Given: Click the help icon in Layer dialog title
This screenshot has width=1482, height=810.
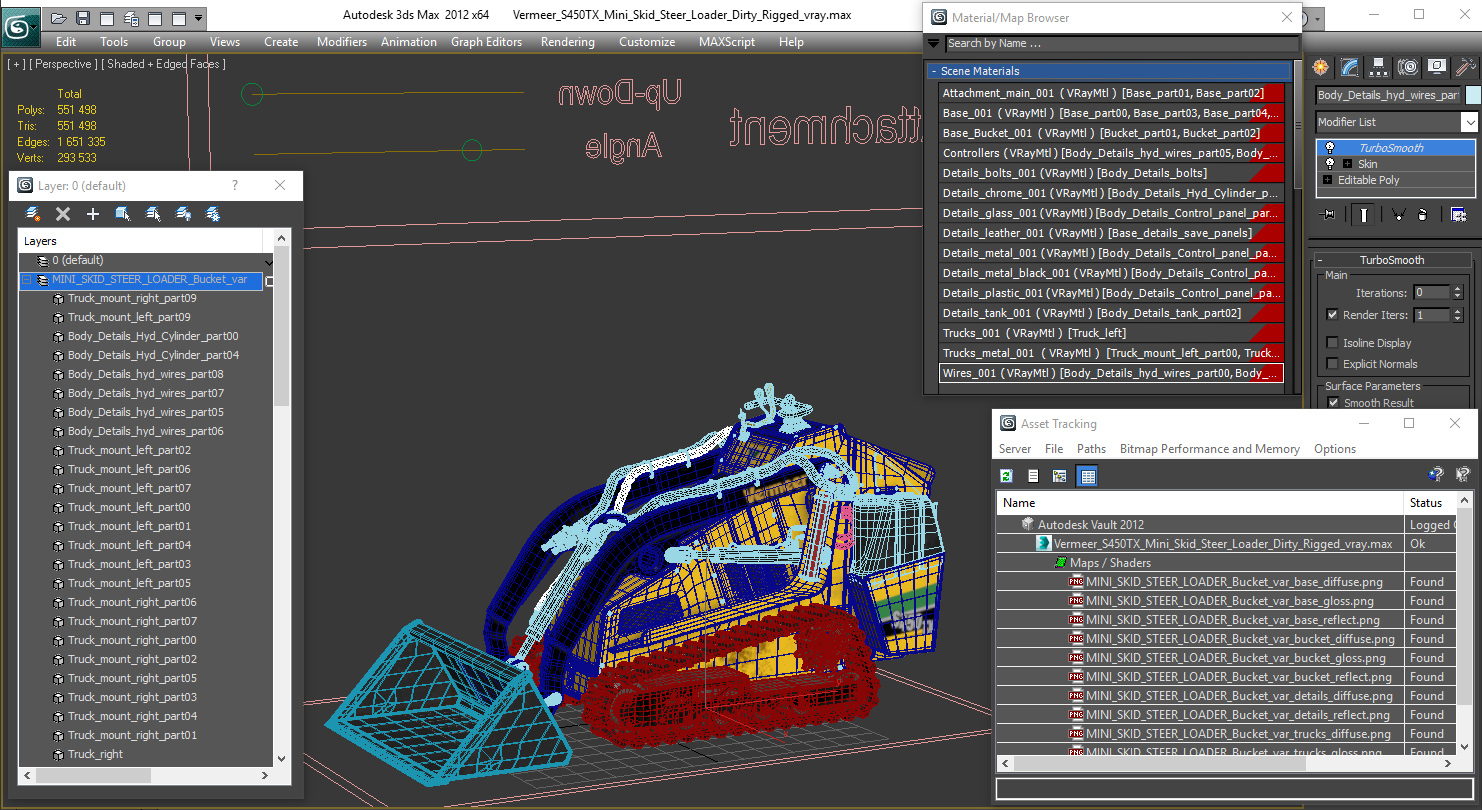Looking at the screenshot, I should [x=235, y=185].
